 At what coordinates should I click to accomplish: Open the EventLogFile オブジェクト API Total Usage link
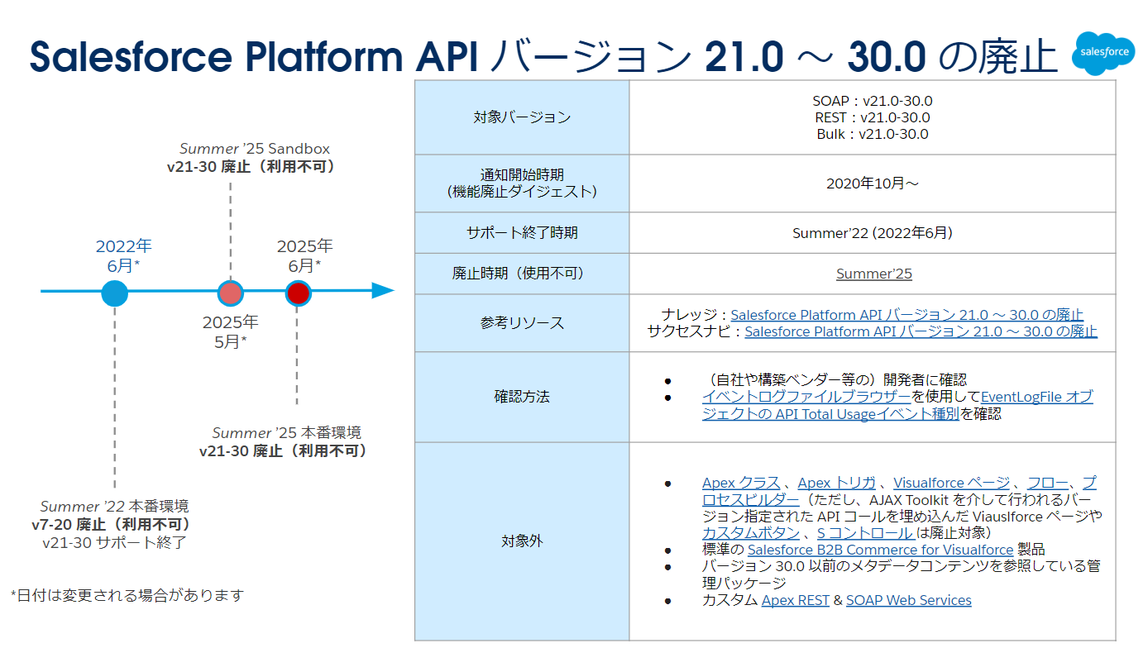coord(898,406)
